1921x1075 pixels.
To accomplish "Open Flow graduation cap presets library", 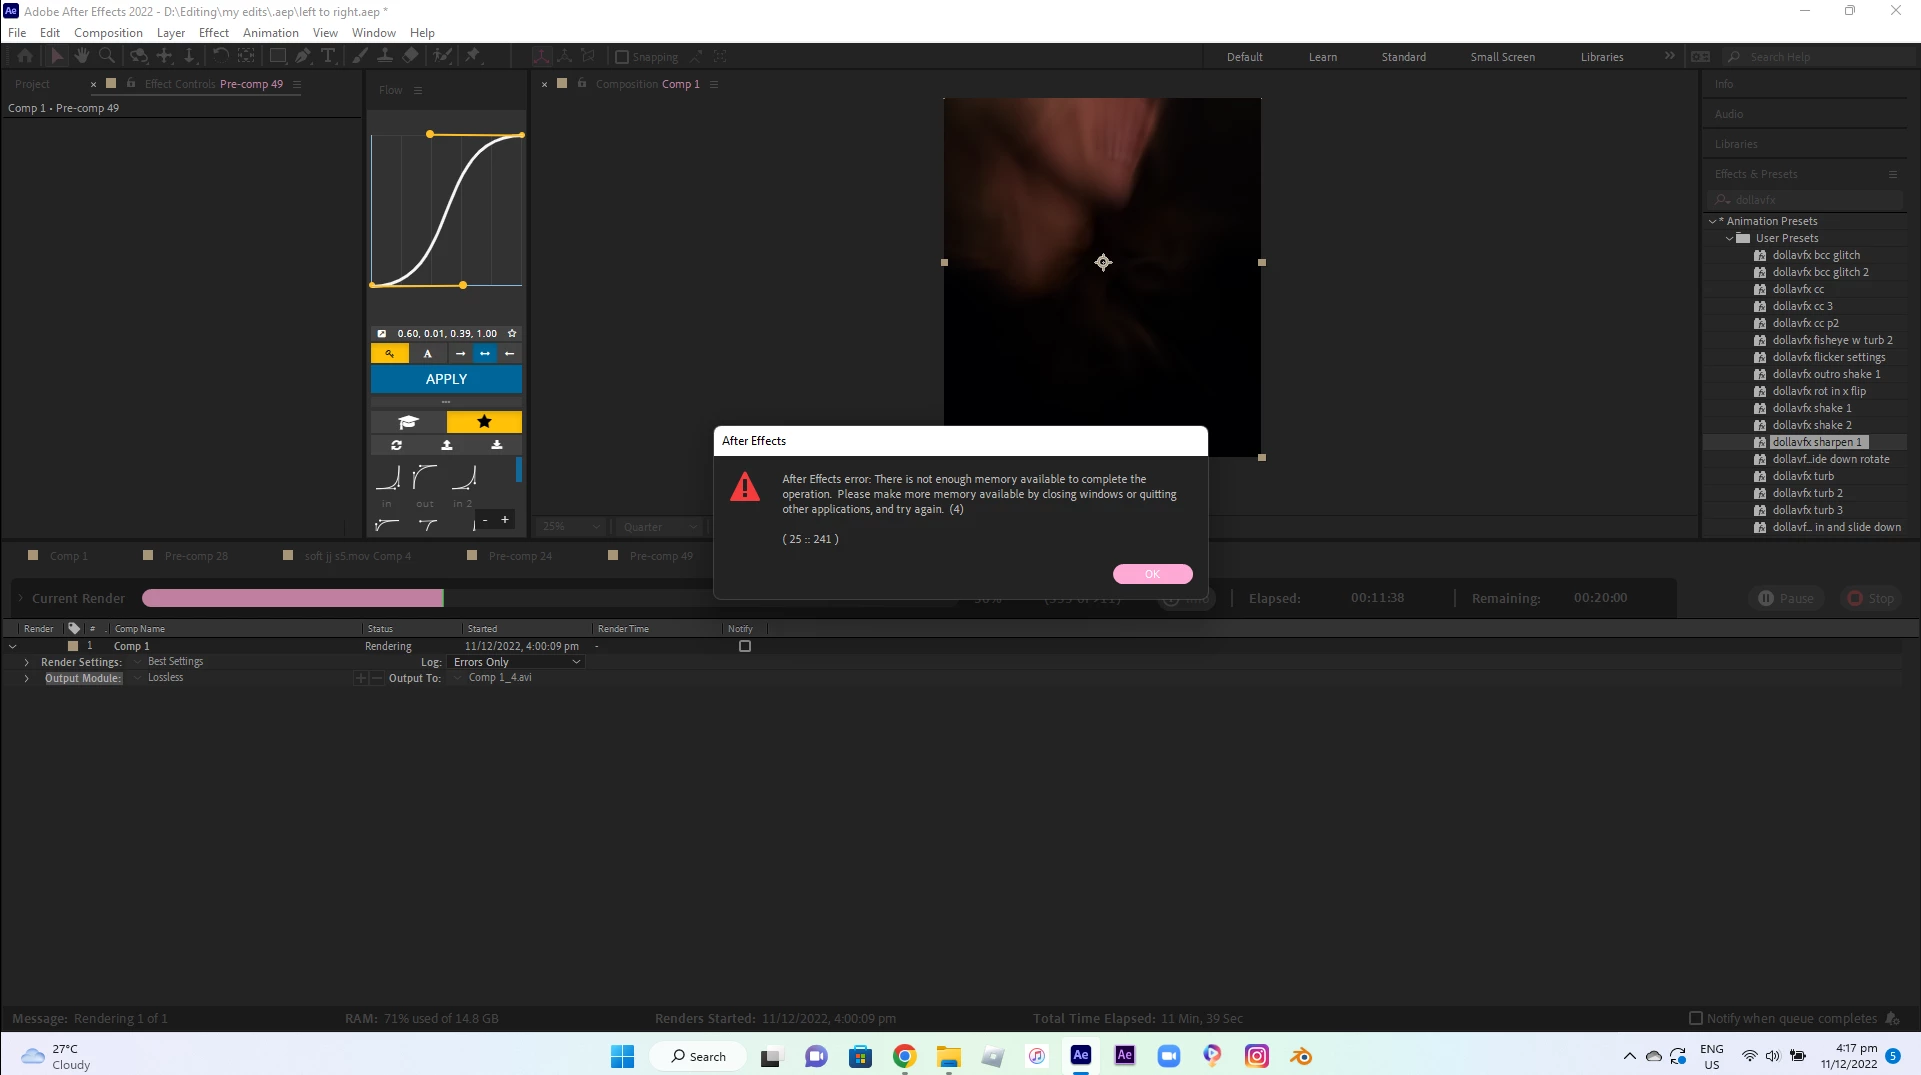I will [x=408, y=422].
